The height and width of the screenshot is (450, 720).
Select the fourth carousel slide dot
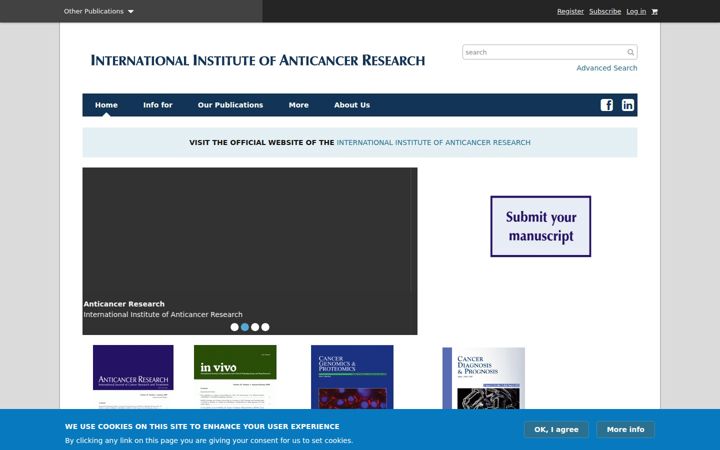click(x=265, y=327)
